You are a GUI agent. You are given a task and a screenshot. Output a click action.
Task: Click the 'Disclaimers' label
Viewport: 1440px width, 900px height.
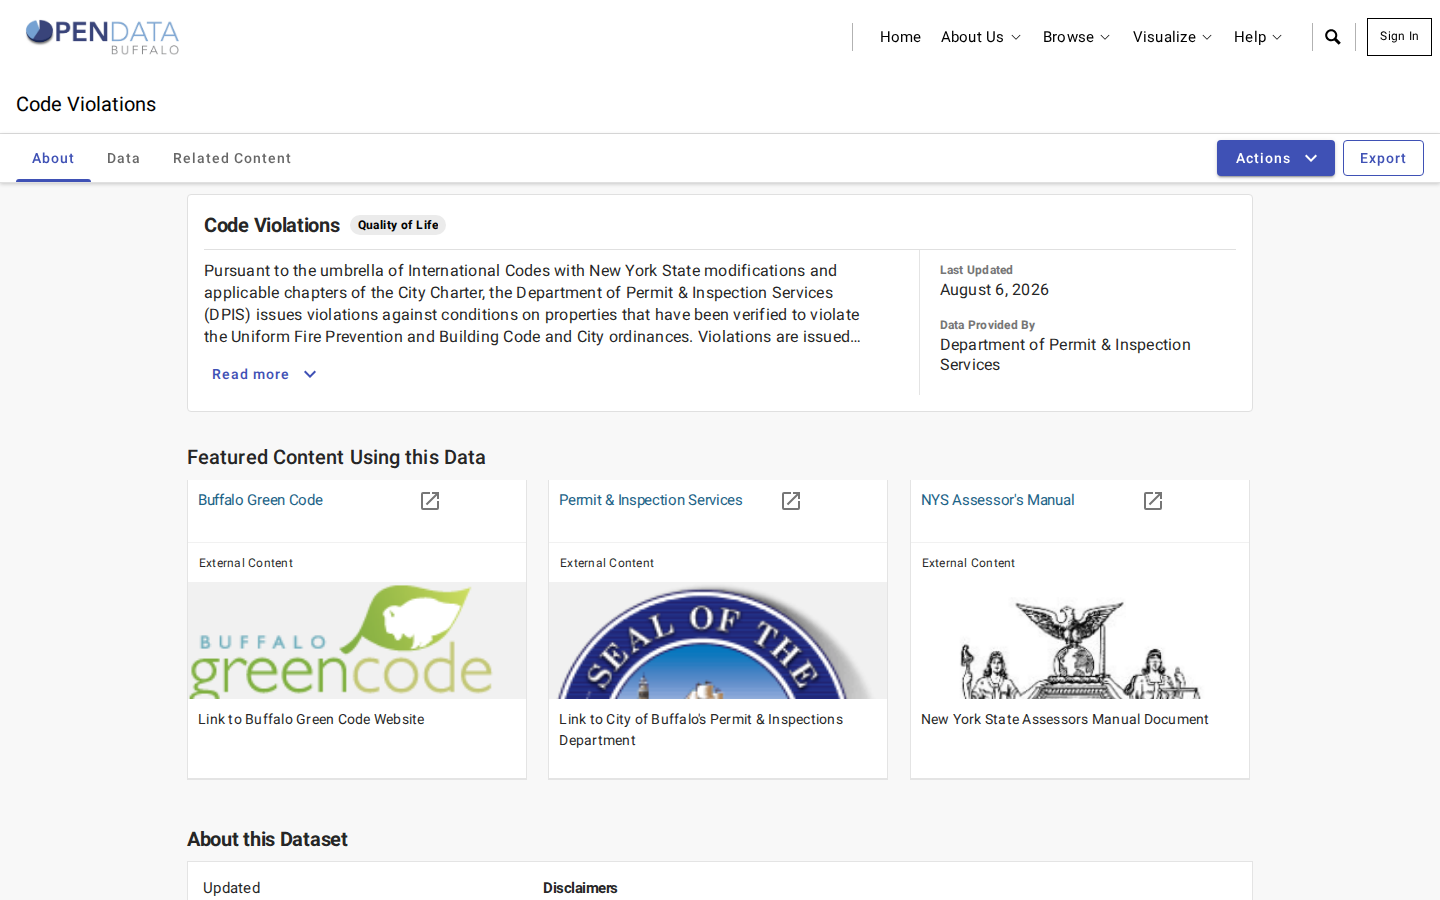580,888
